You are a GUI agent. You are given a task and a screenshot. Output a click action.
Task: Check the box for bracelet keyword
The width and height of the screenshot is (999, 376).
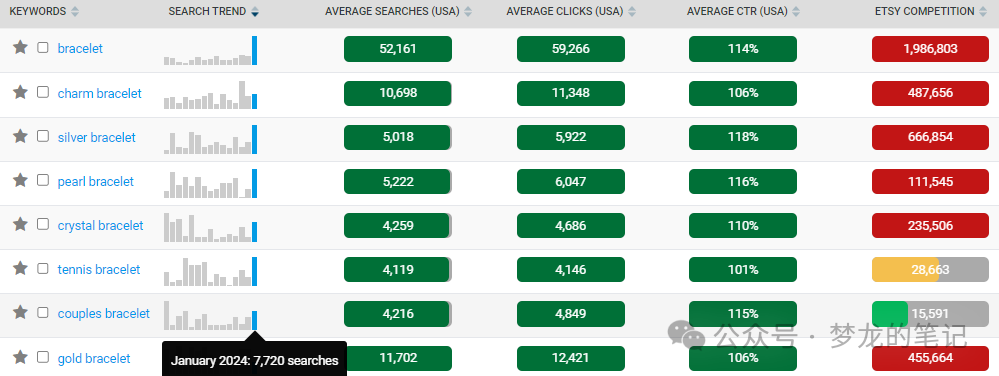43,47
